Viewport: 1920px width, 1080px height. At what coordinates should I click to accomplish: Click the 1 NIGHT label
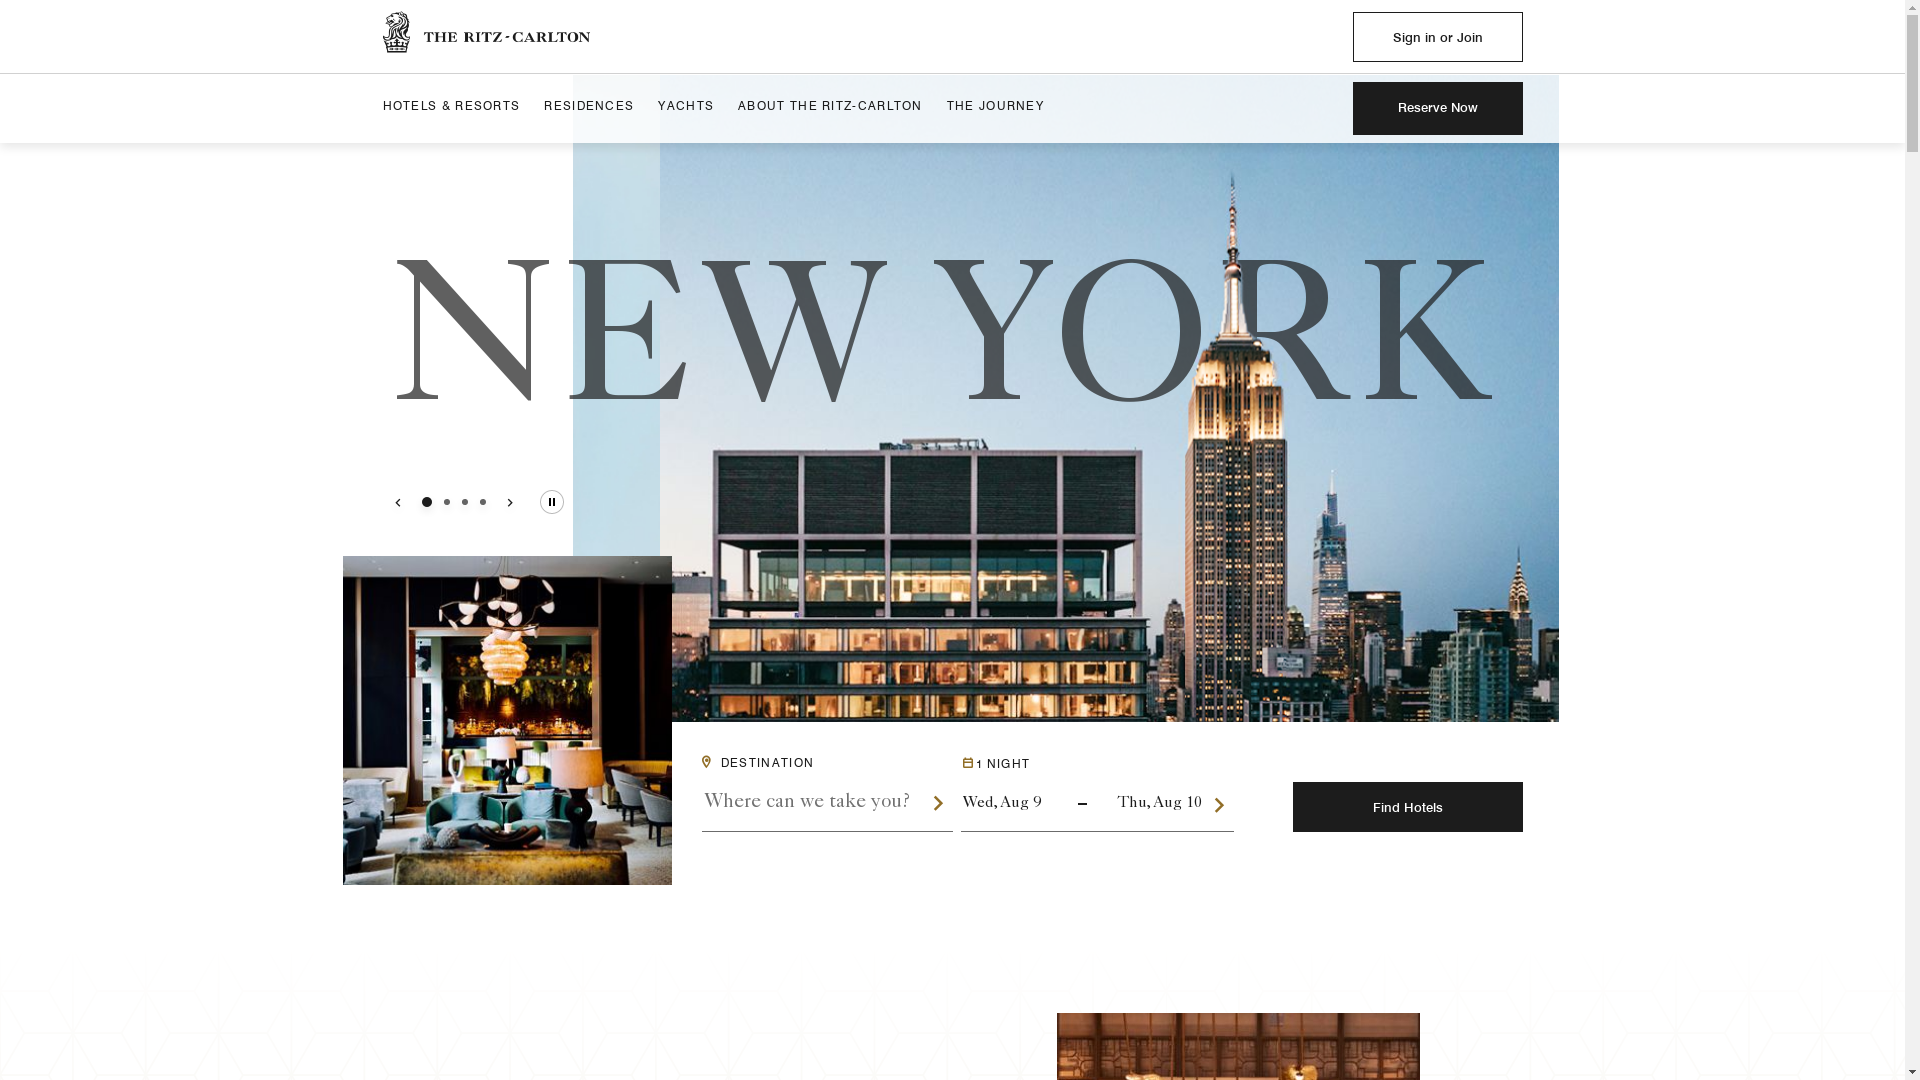point(1003,764)
